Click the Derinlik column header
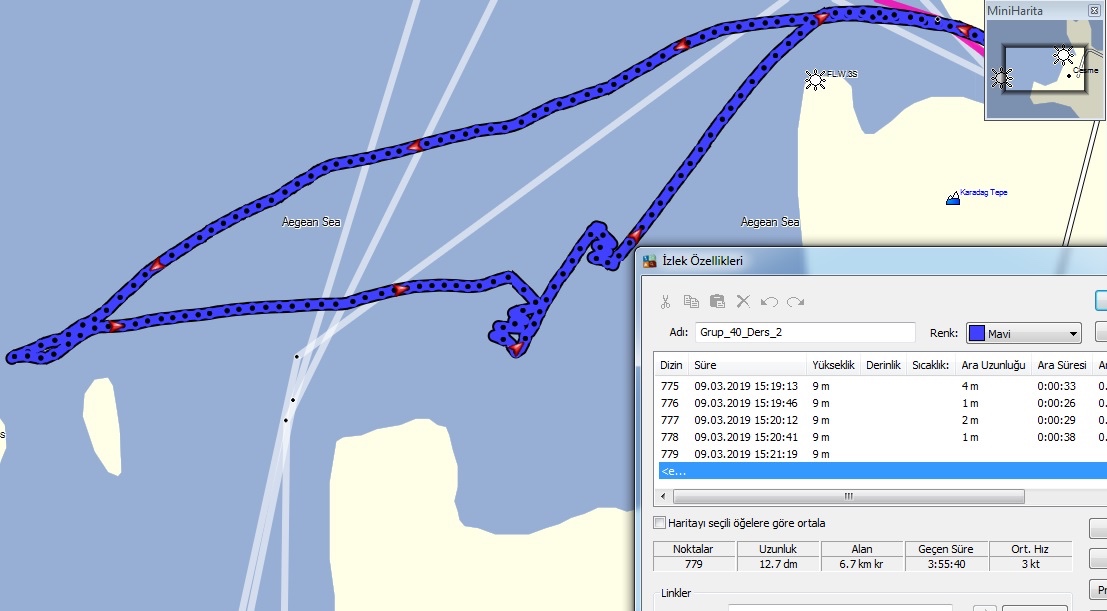The height and width of the screenshot is (611, 1107). (x=883, y=365)
